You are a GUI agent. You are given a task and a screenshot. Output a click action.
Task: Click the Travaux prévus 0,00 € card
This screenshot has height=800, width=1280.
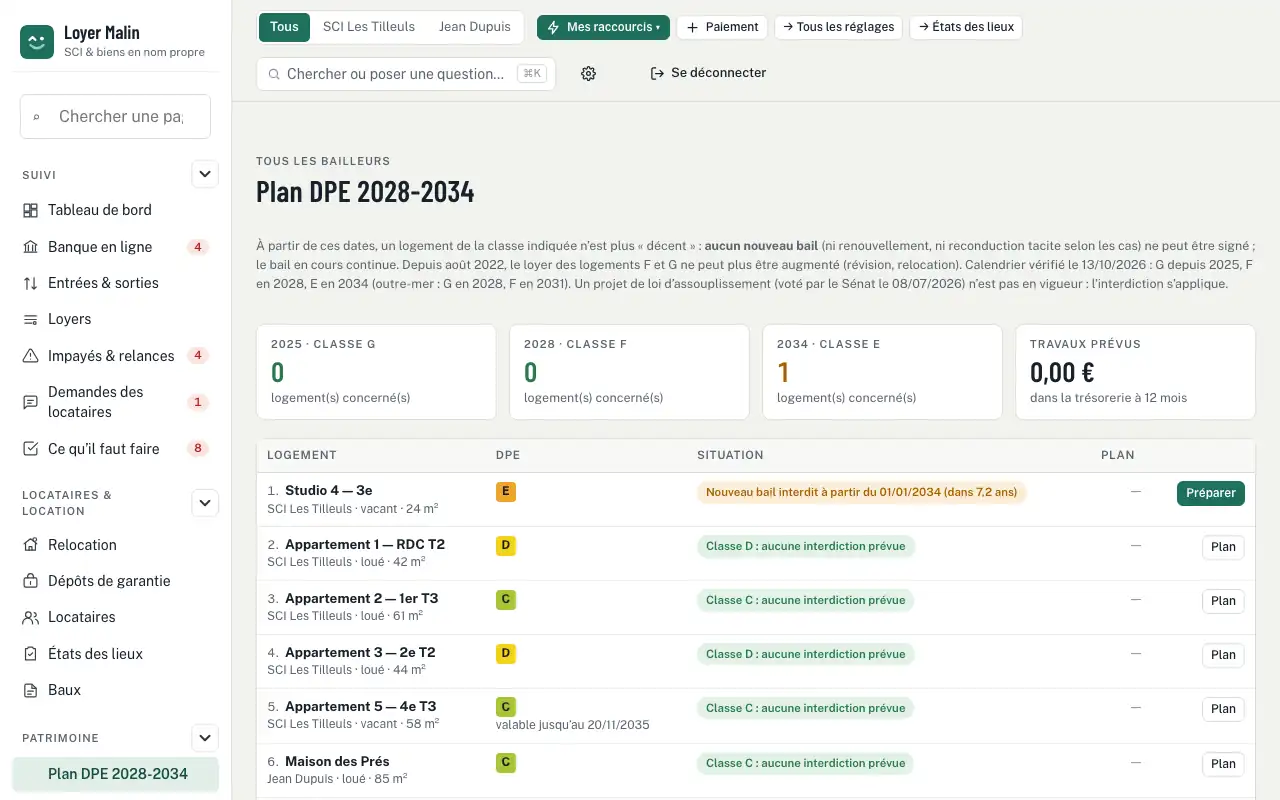point(1135,372)
